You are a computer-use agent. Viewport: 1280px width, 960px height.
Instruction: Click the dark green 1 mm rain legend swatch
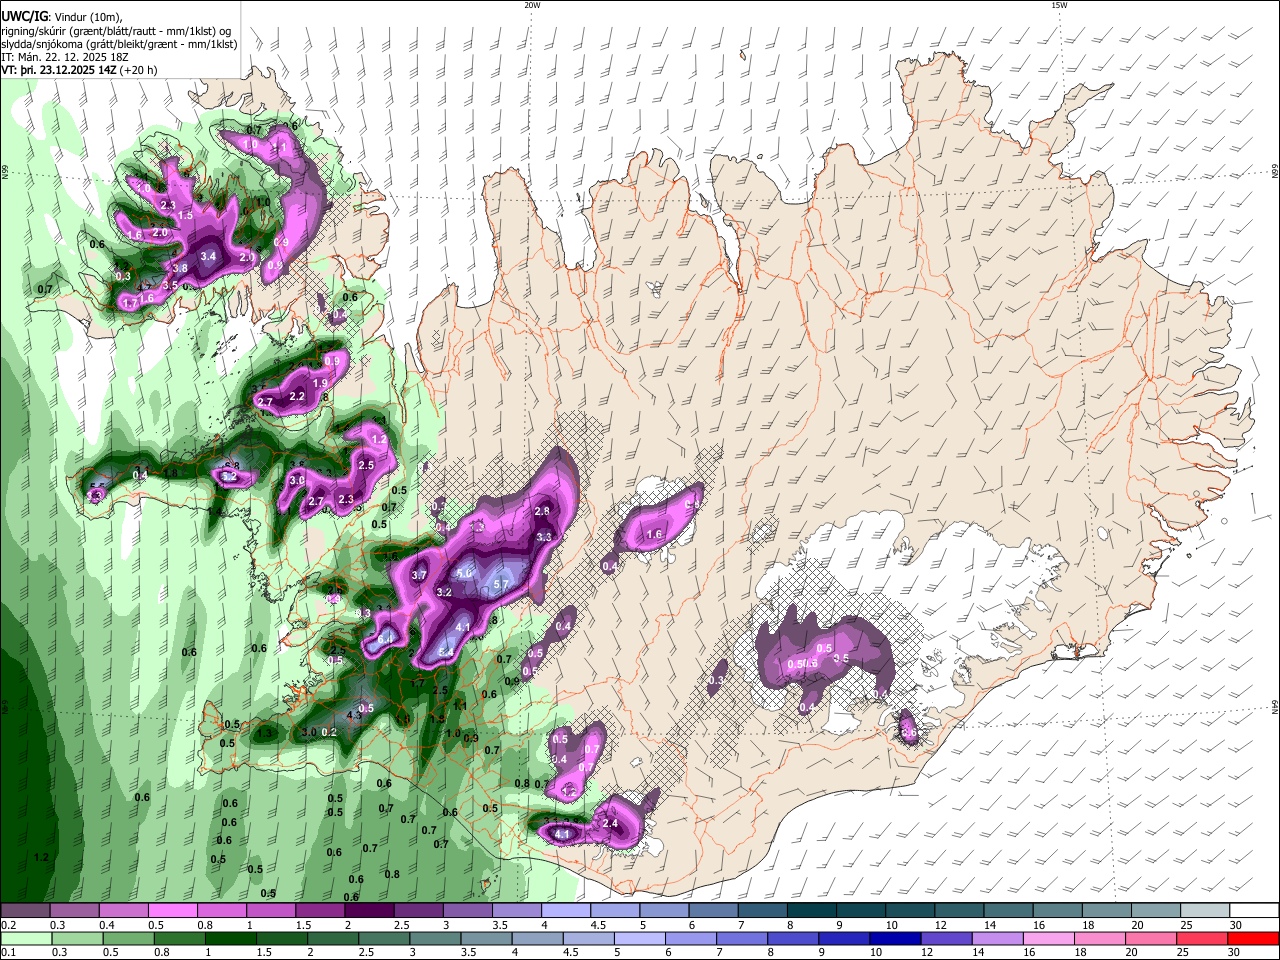coord(231,938)
